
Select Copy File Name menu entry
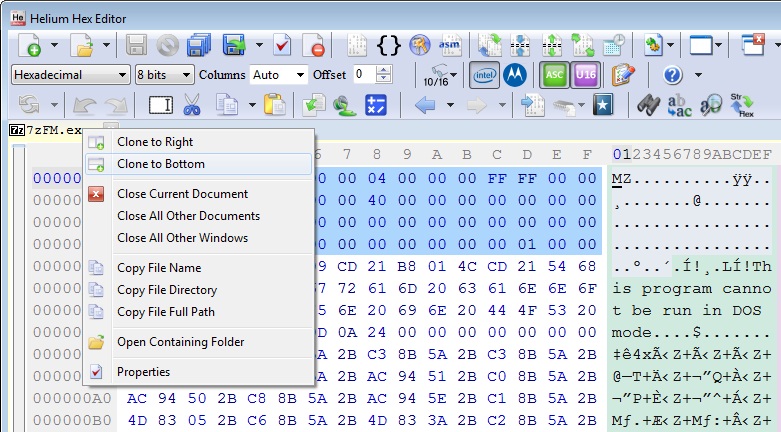click(199, 268)
